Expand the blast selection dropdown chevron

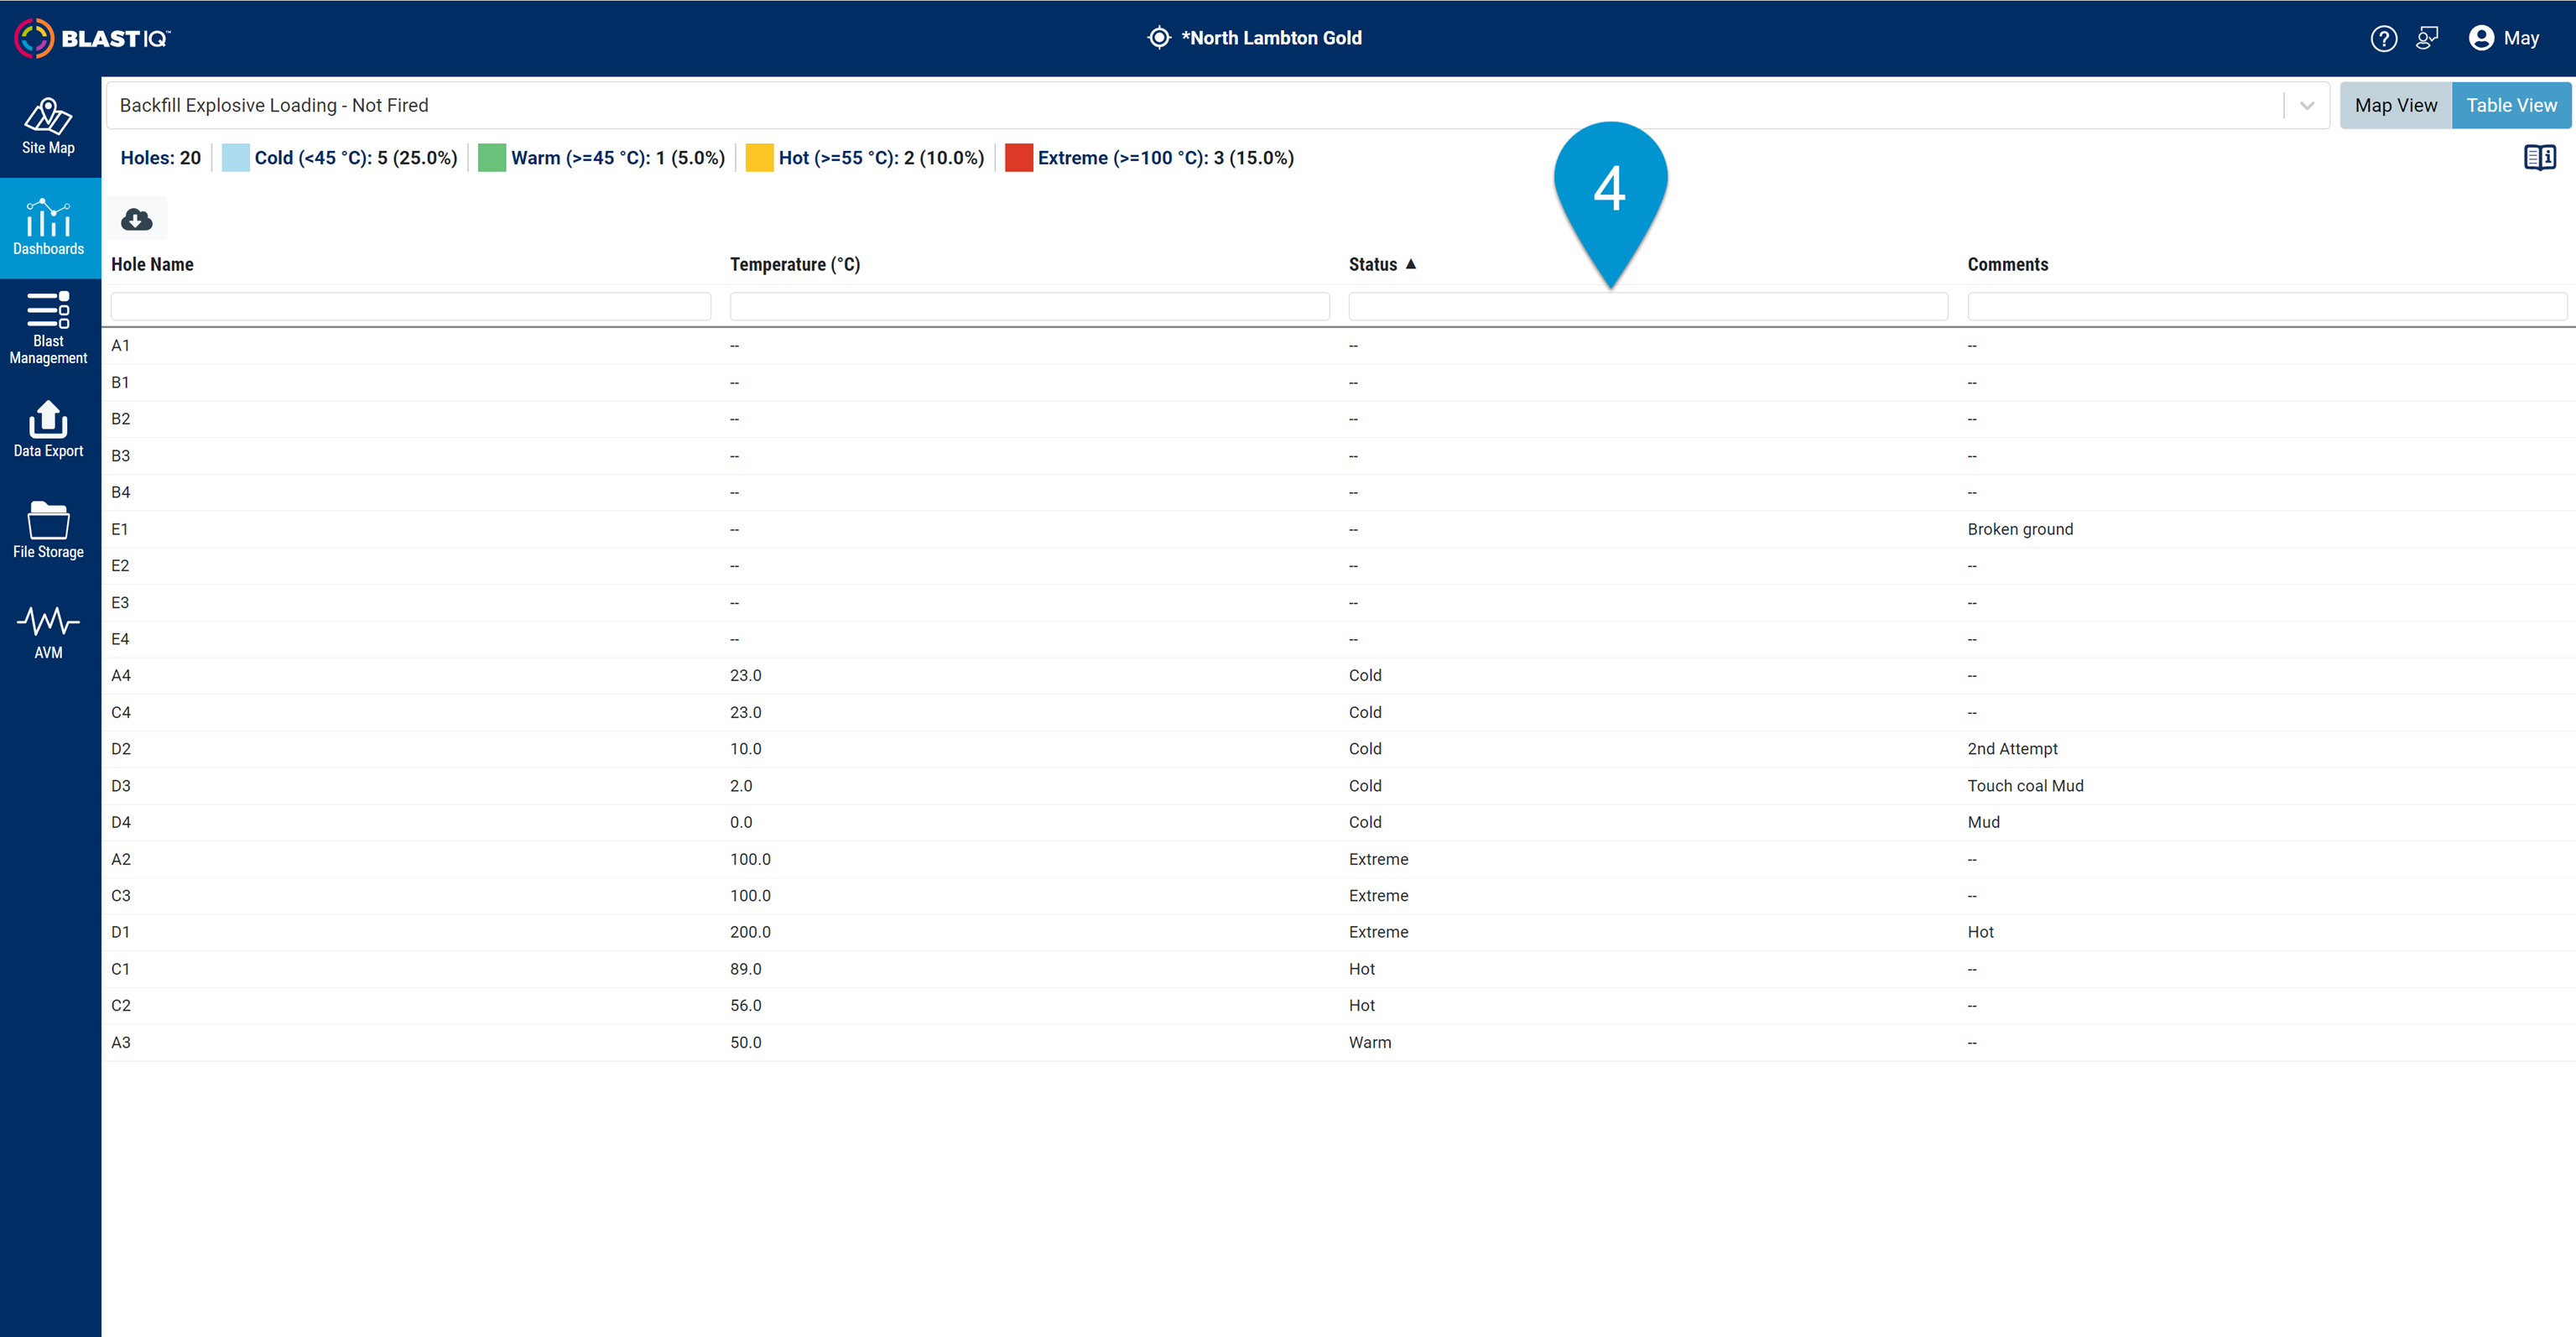click(x=2307, y=105)
